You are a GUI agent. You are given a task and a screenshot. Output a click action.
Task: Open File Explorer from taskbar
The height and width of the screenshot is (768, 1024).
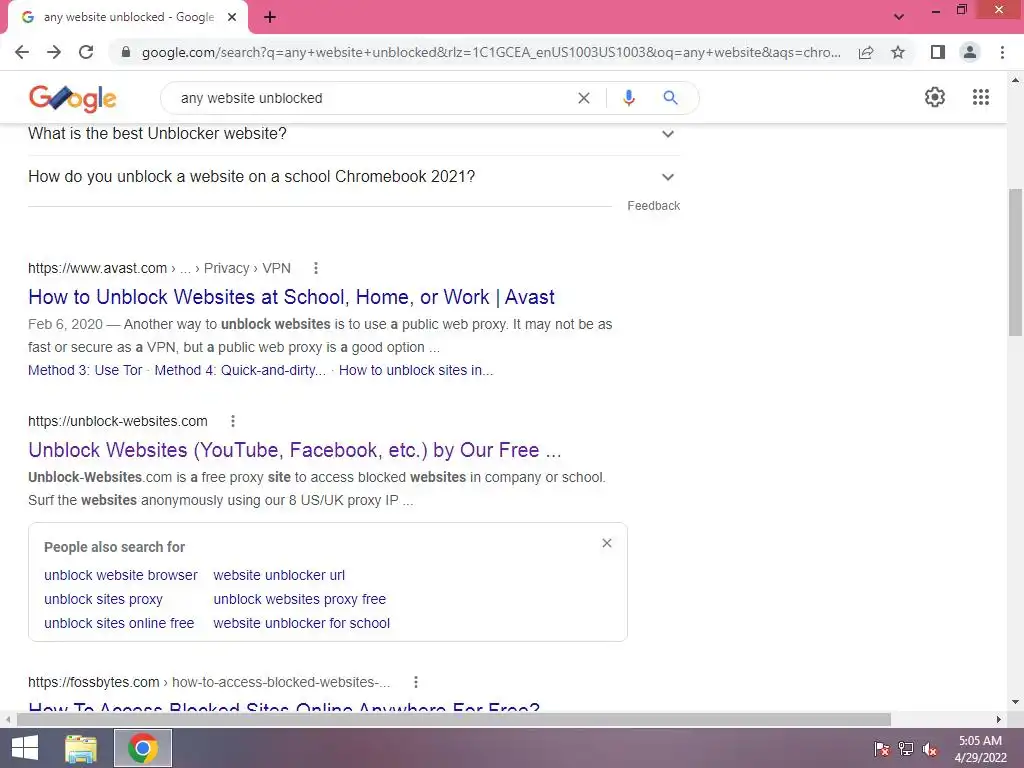click(x=81, y=748)
